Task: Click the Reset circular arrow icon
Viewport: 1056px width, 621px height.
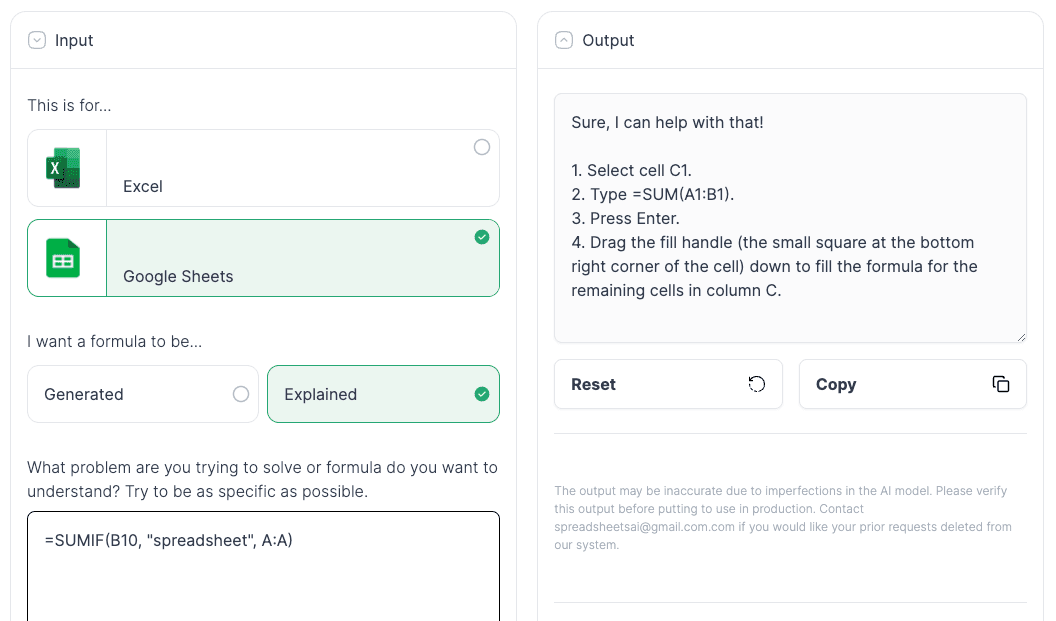Action: click(x=757, y=383)
